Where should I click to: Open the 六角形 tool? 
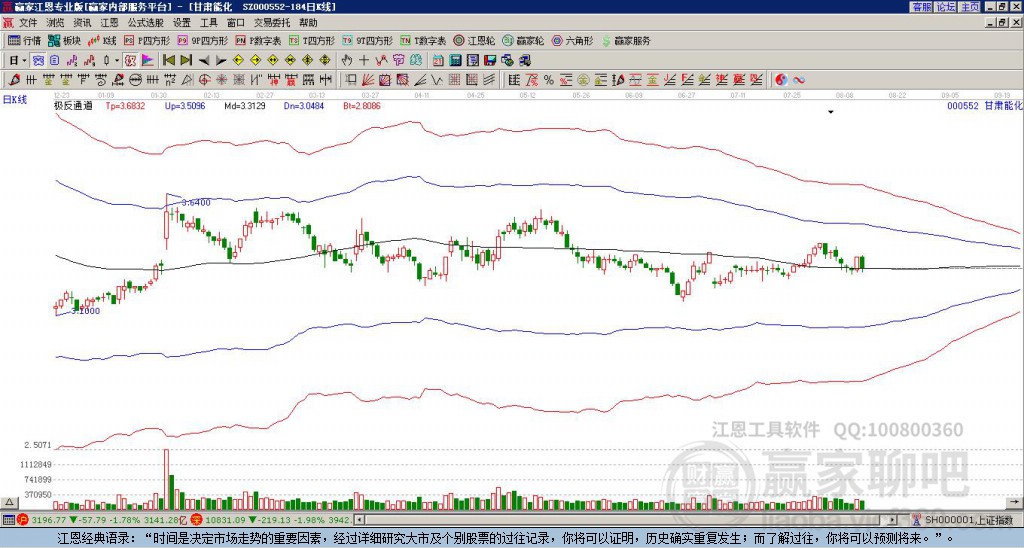[x=573, y=40]
